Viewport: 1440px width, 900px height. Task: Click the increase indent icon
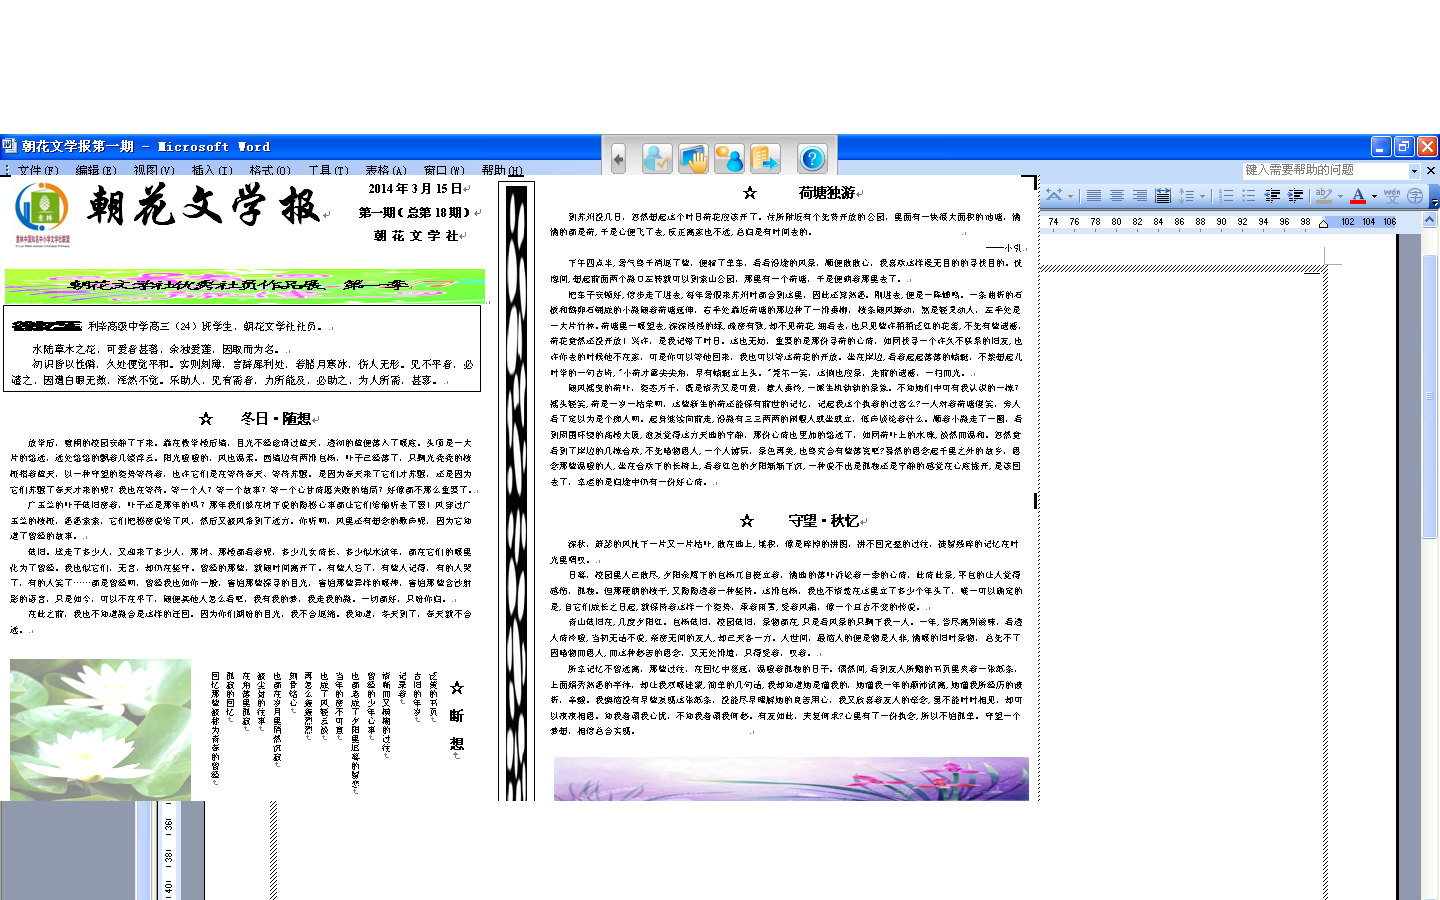[1295, 196]
